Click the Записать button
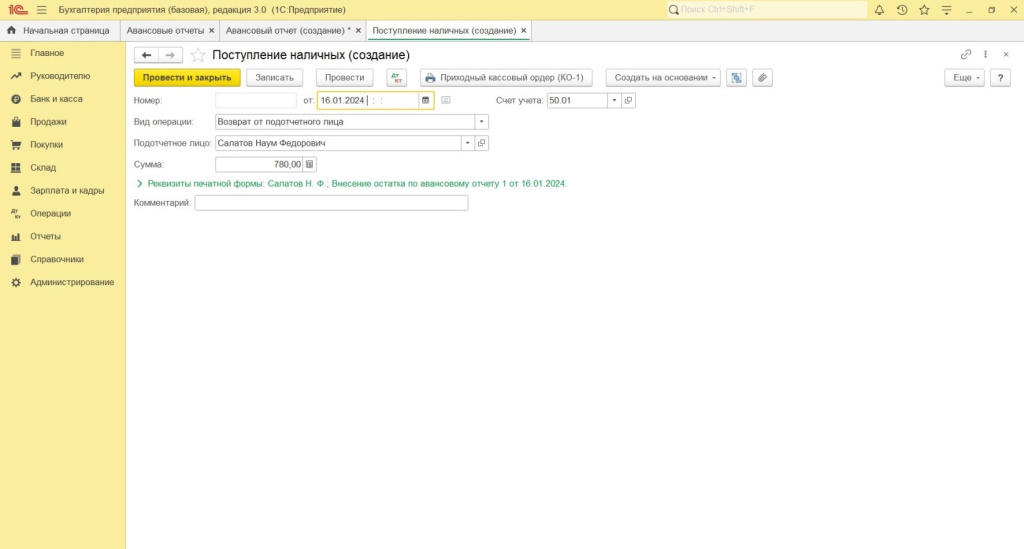 275,77
